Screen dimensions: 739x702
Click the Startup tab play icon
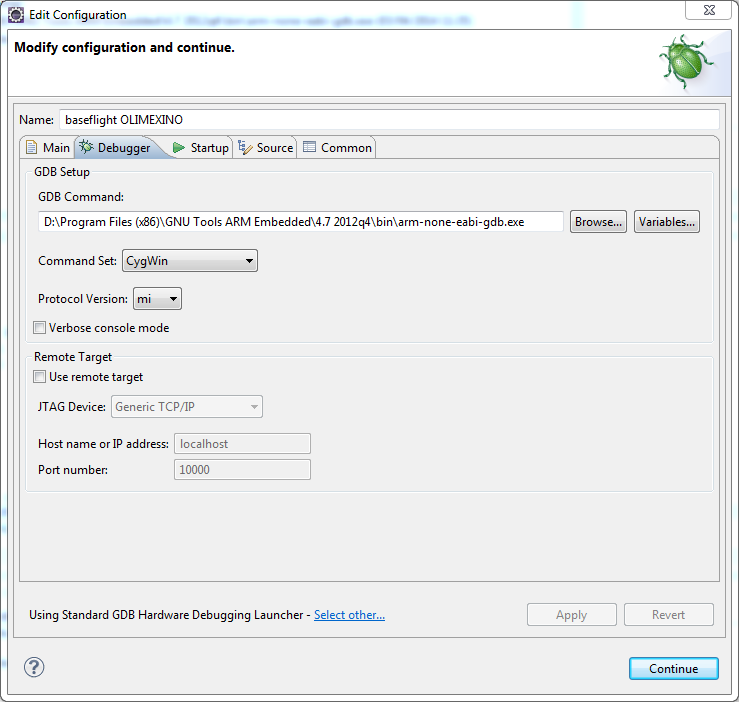179,148
